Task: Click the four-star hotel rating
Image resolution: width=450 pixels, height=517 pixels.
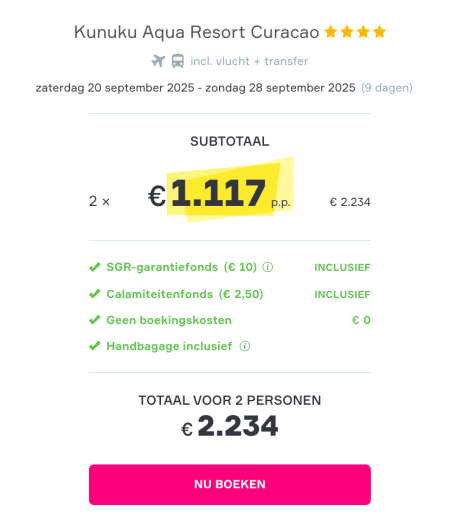Action: click(355, 32)
